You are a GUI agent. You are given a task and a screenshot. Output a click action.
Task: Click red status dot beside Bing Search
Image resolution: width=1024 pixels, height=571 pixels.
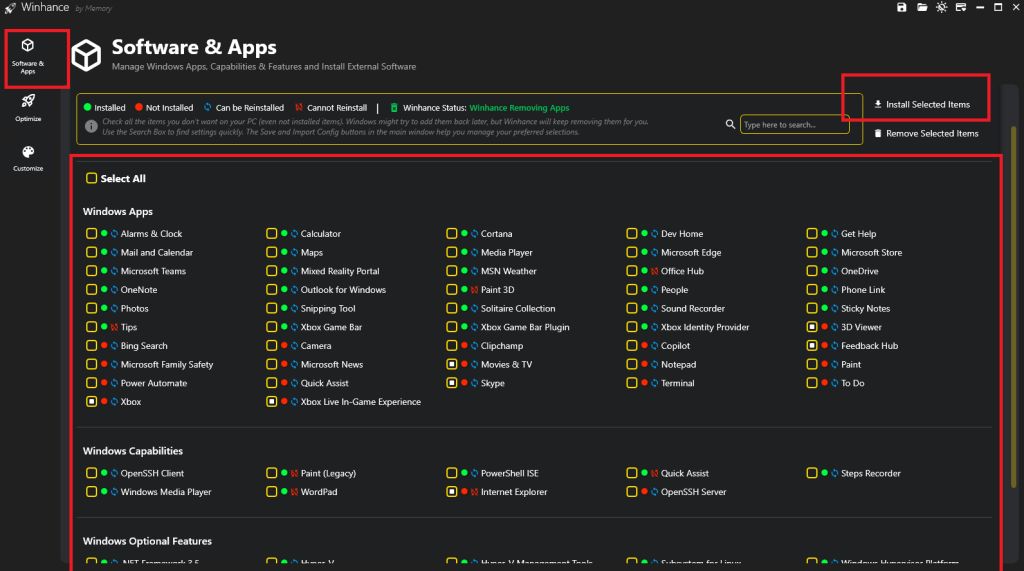[x=104, y=345]
